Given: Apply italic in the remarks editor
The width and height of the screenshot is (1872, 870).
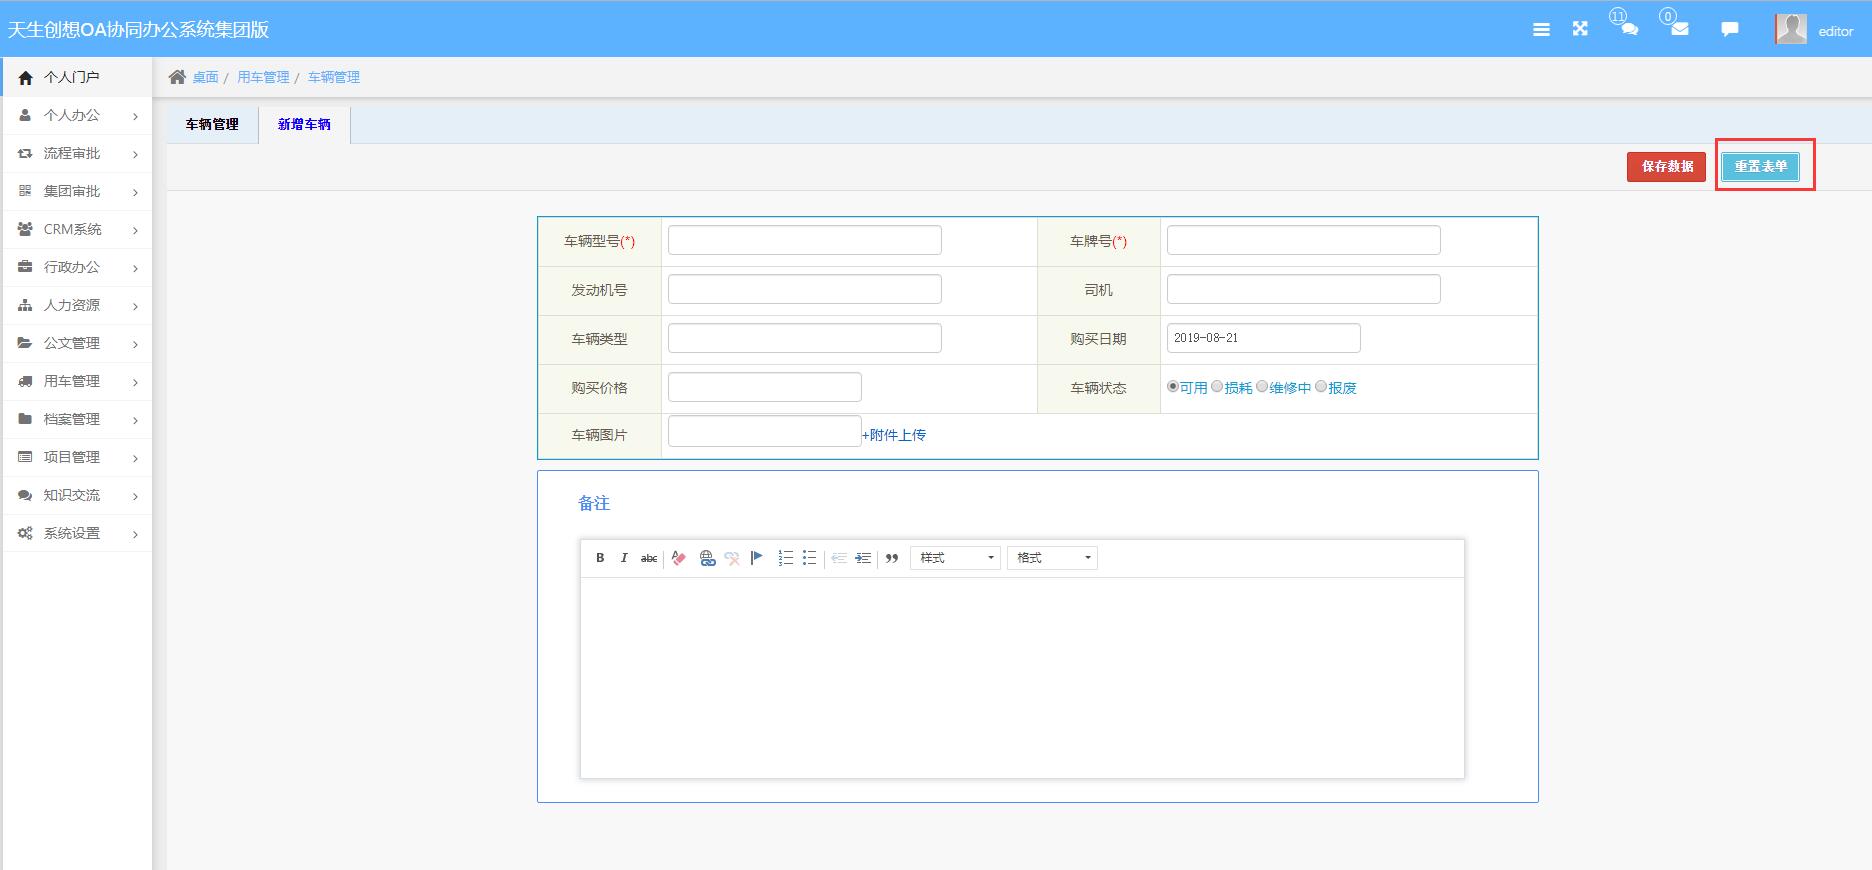Looking at the screenshot, I should (624, 558).
